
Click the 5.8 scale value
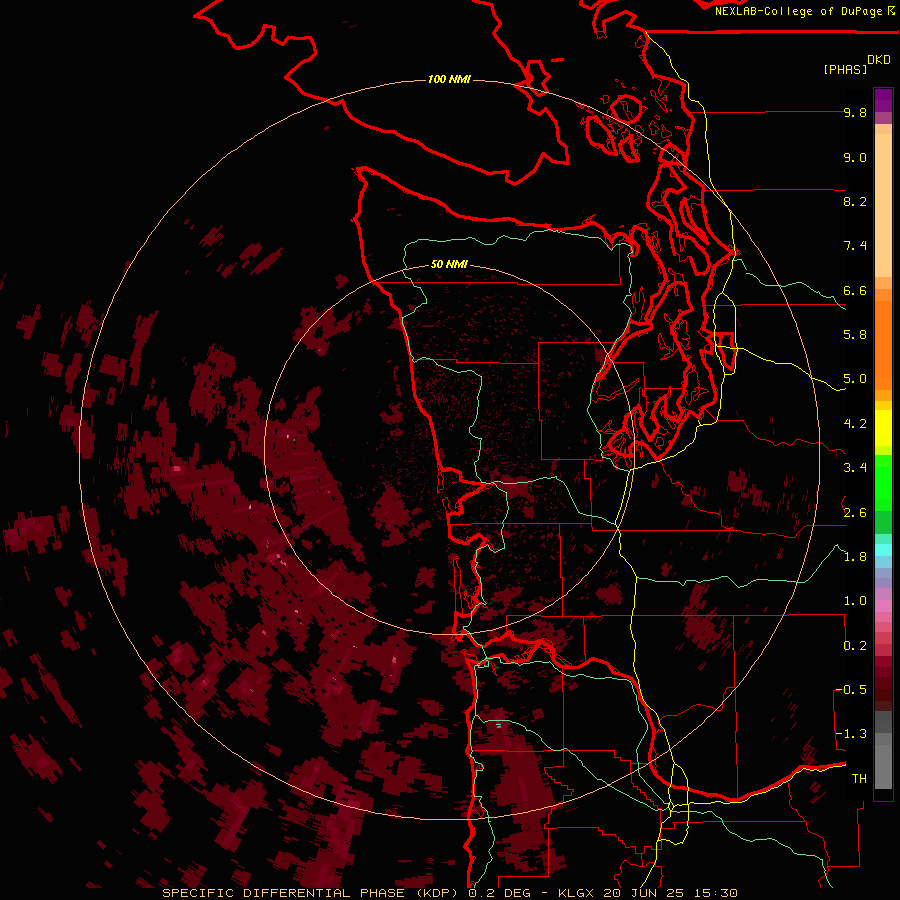(x=855, y=335)
